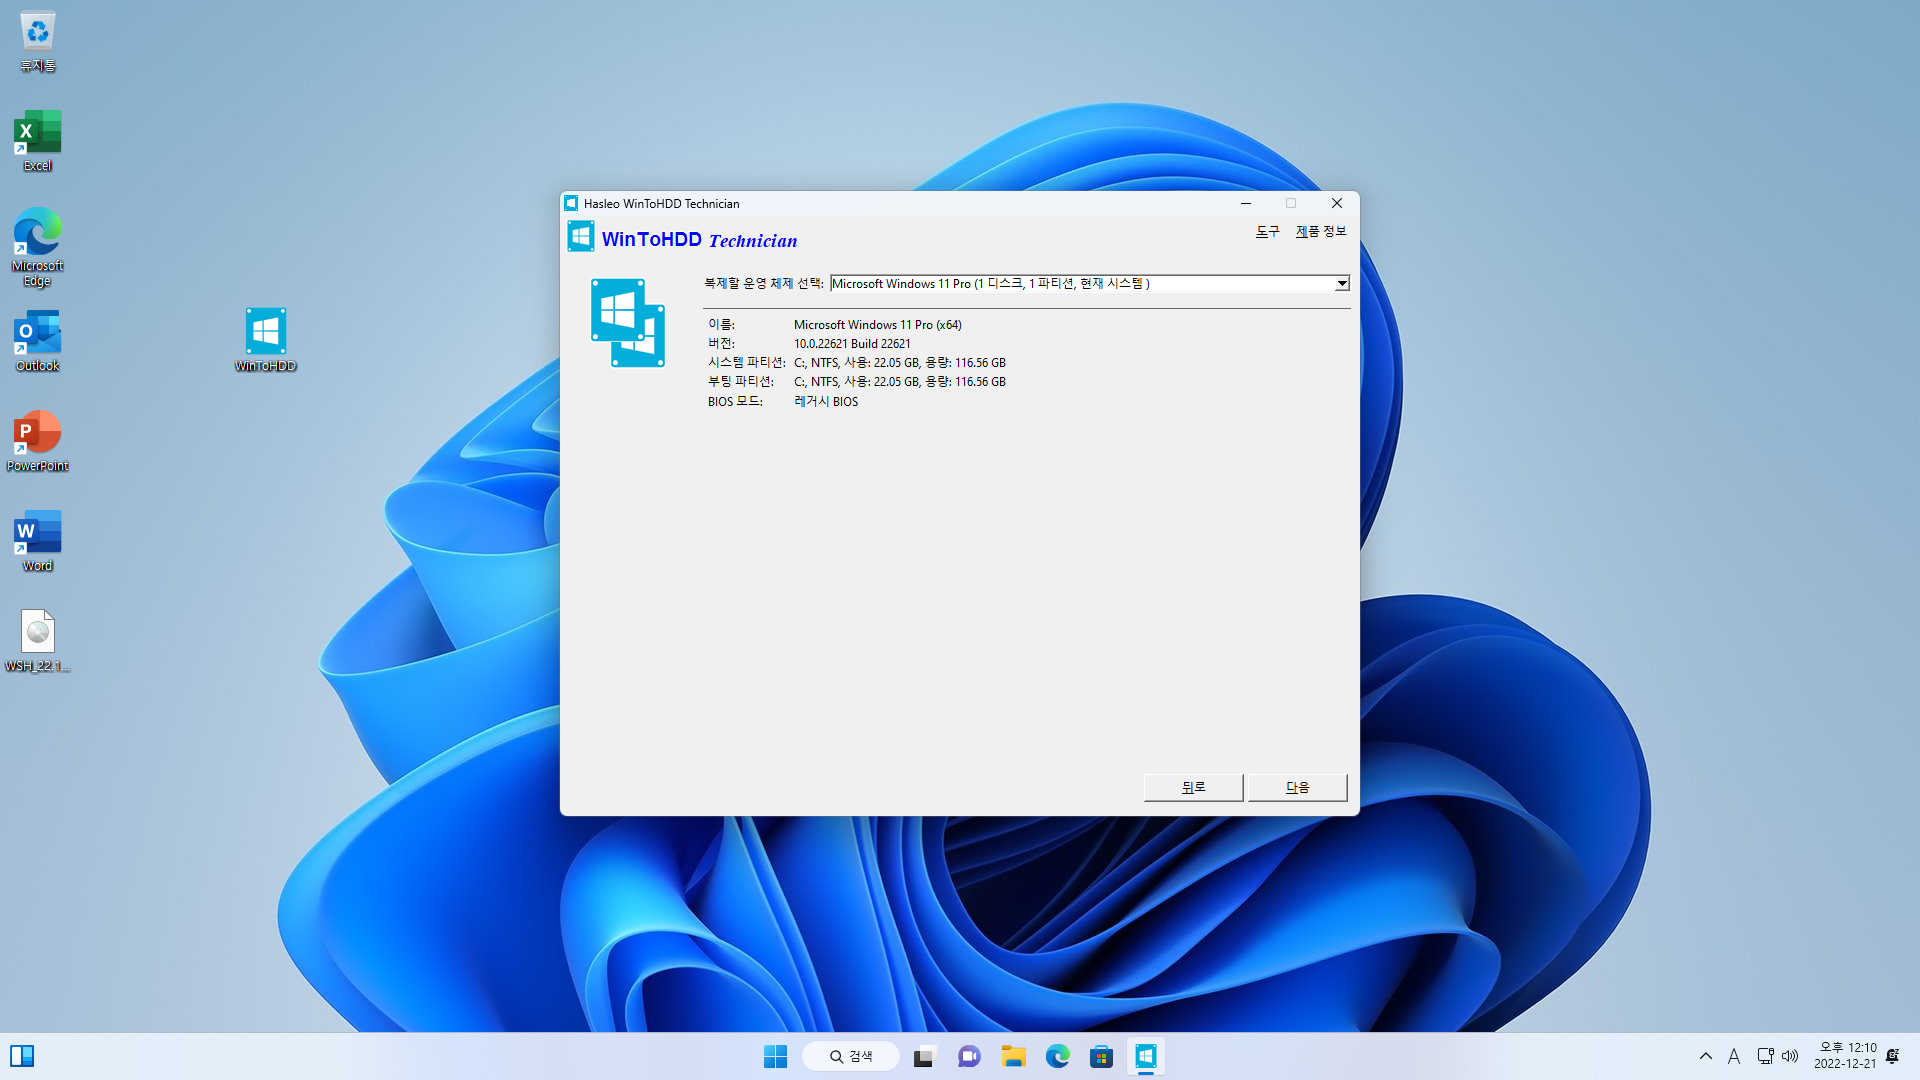Expand the operating system selection dropdown
The image size is (1920, 1080).
point(1342,284)
